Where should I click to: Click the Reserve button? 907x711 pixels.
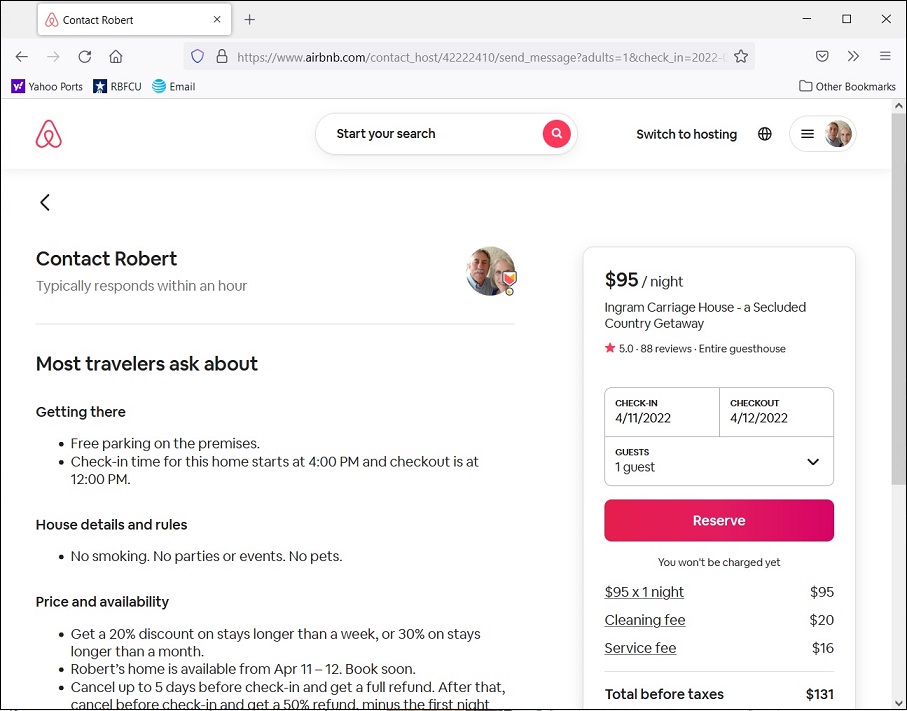click(x=719, y=521)
